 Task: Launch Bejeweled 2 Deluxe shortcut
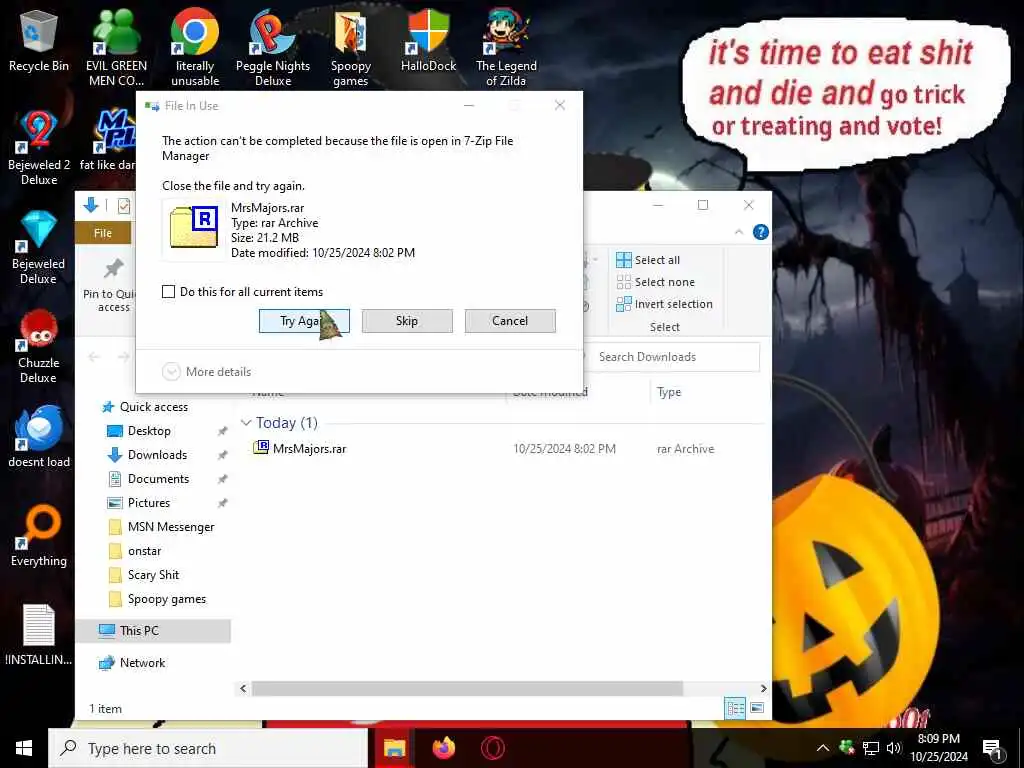click(39, 148)
